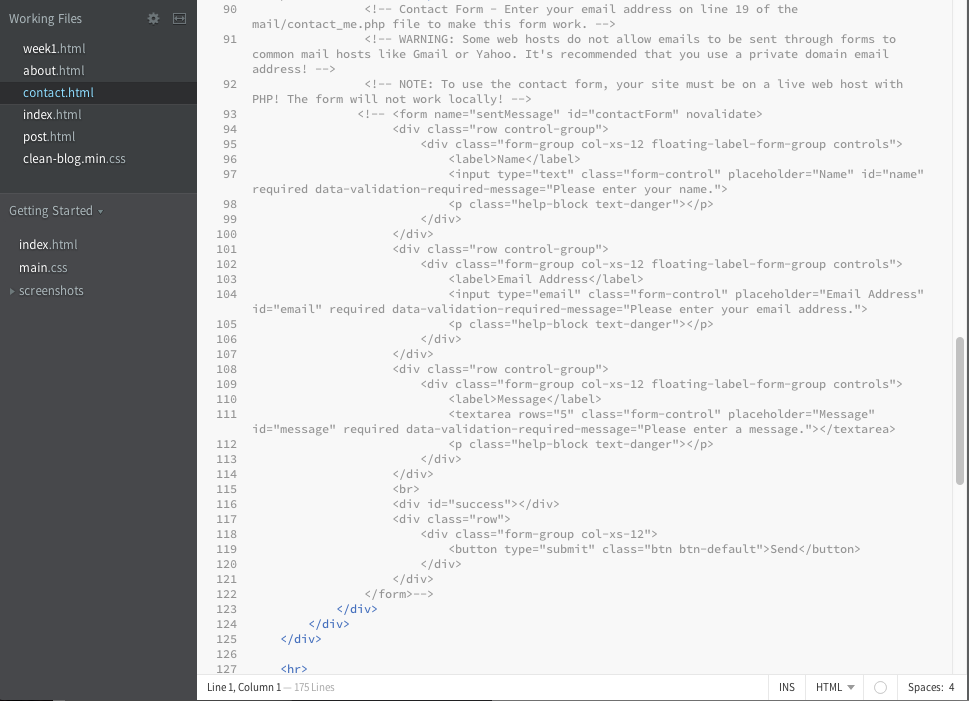This screenshot has height=701, width=969.
Task: Click div class="row" on line 117
Action: (452, 519)
